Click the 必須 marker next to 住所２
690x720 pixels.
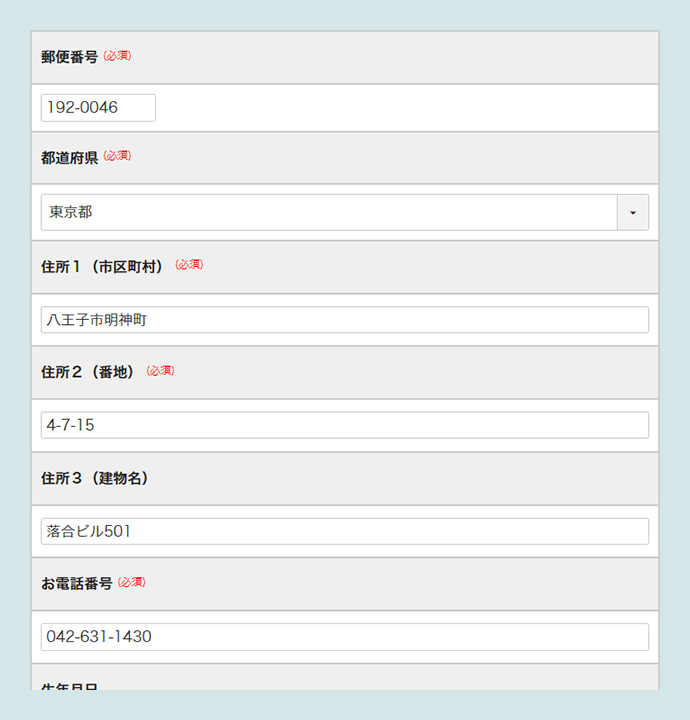[161, 371]
